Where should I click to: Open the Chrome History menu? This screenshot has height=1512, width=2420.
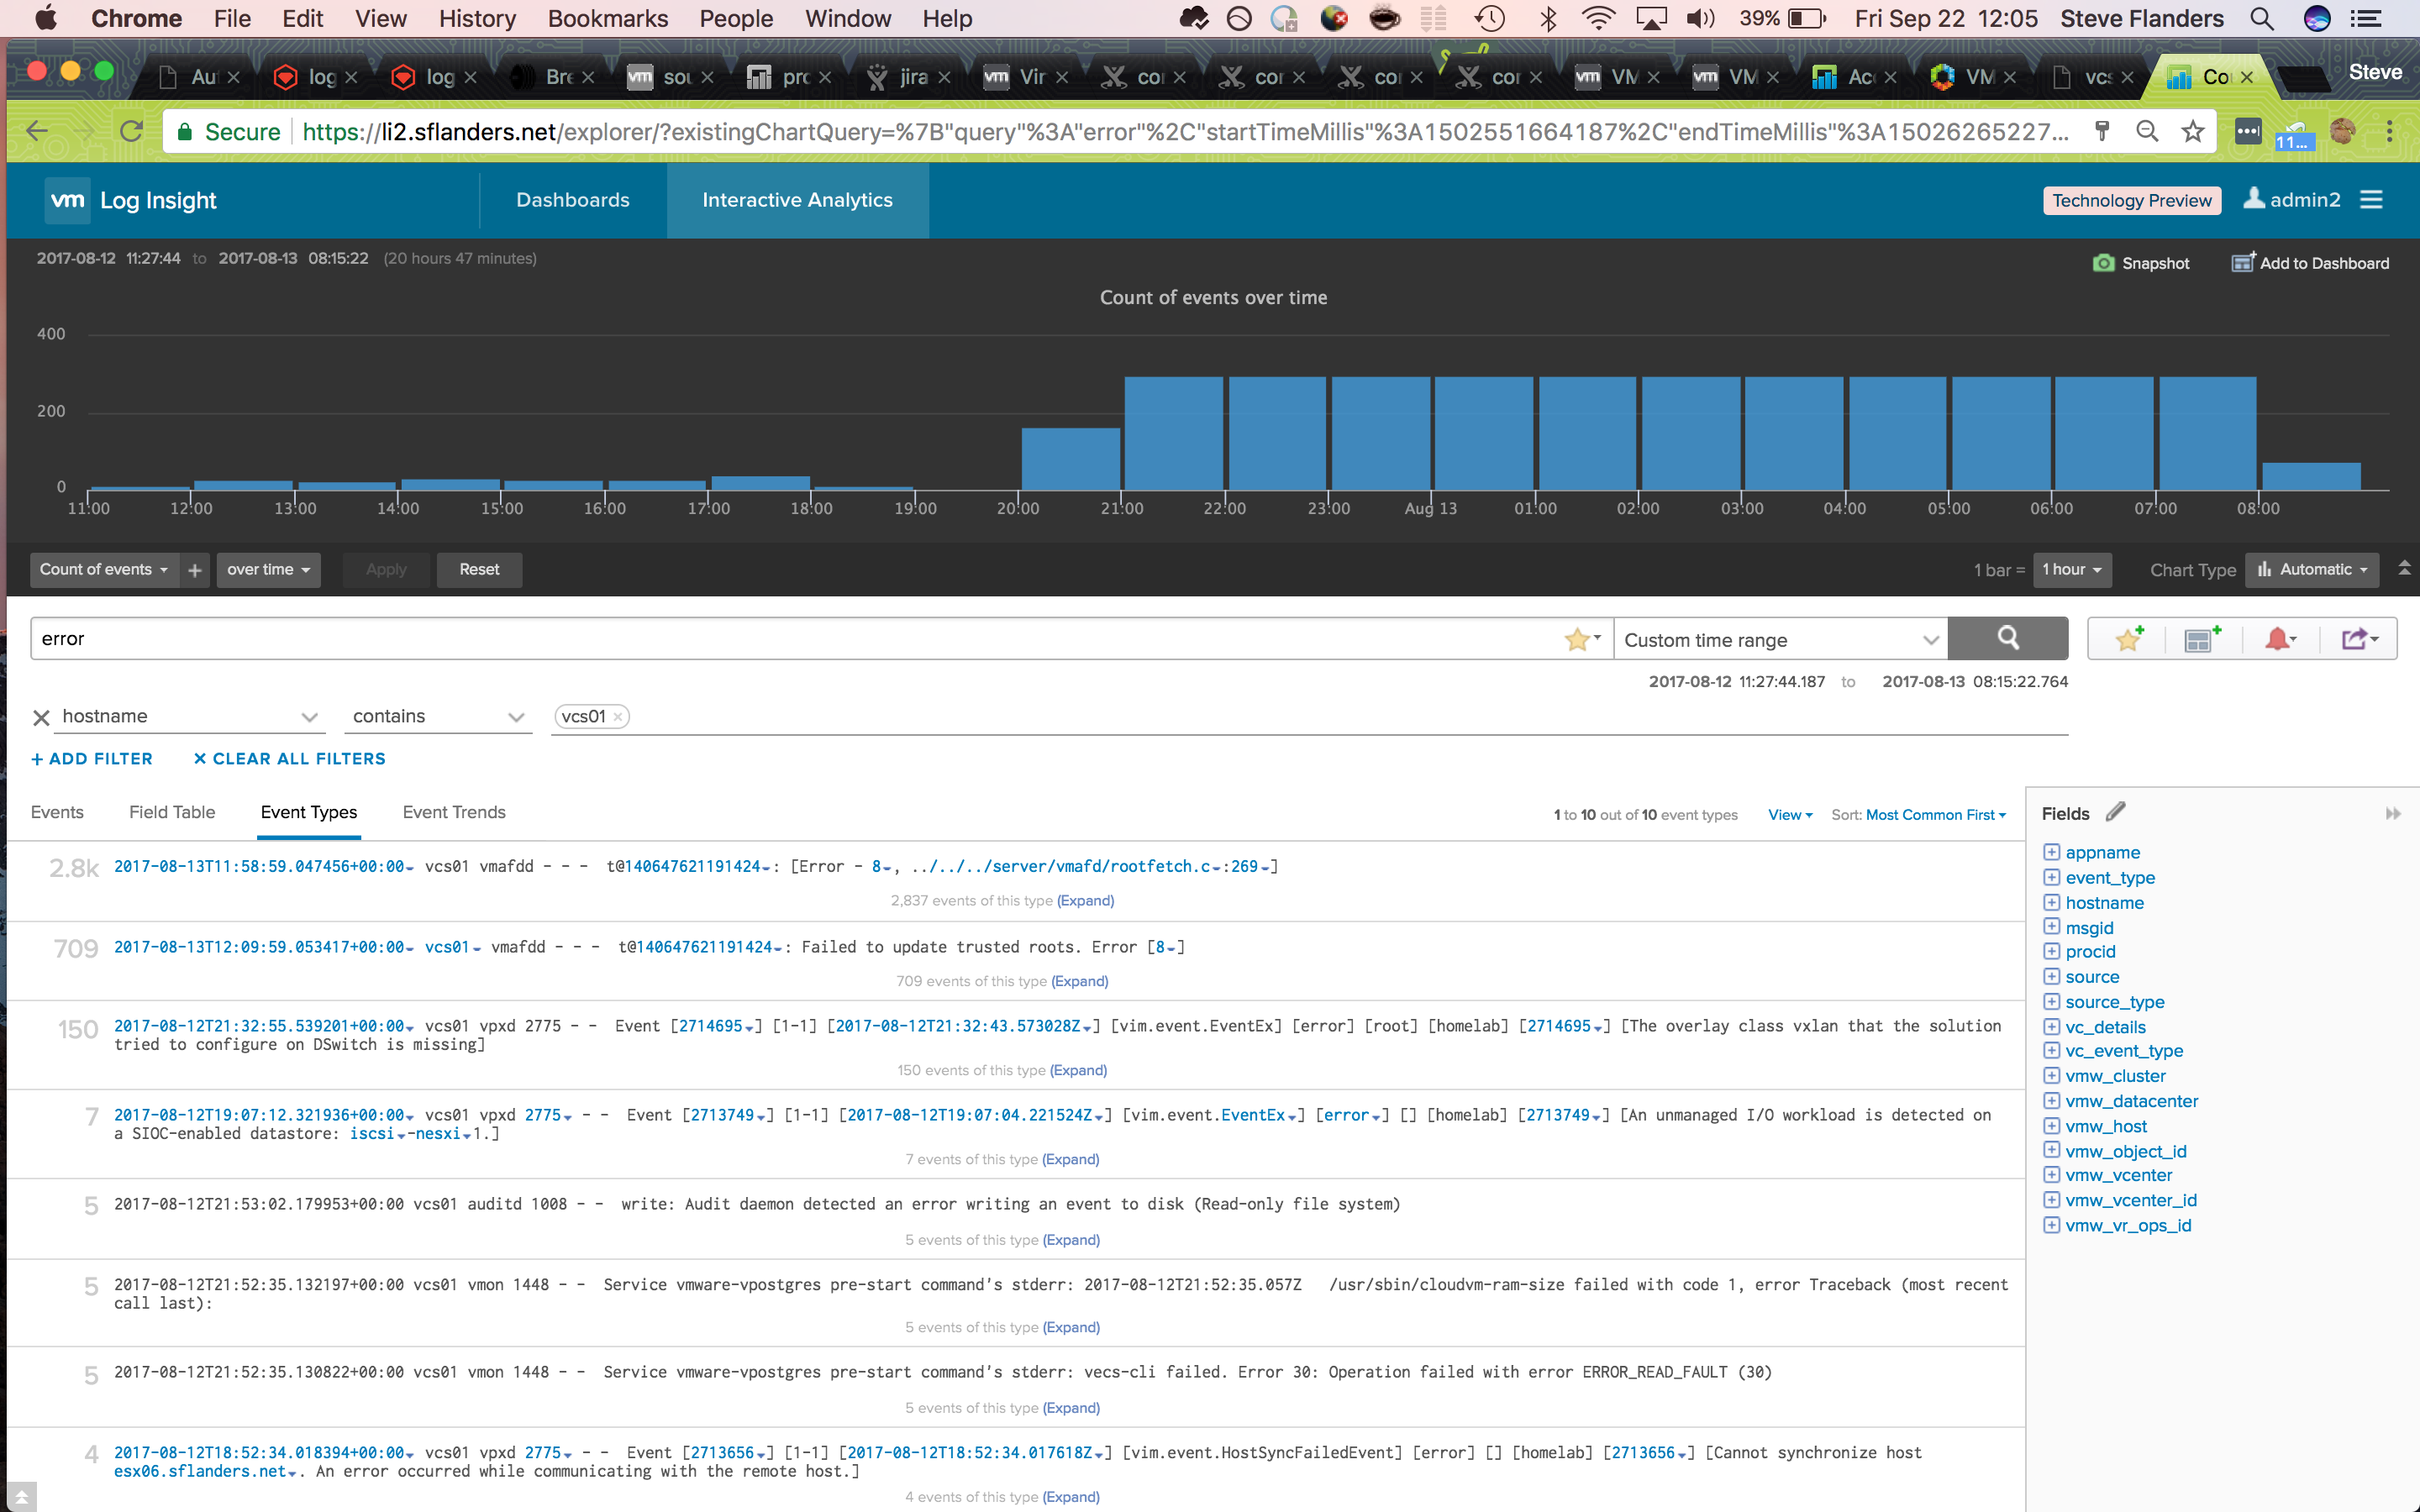477,18
